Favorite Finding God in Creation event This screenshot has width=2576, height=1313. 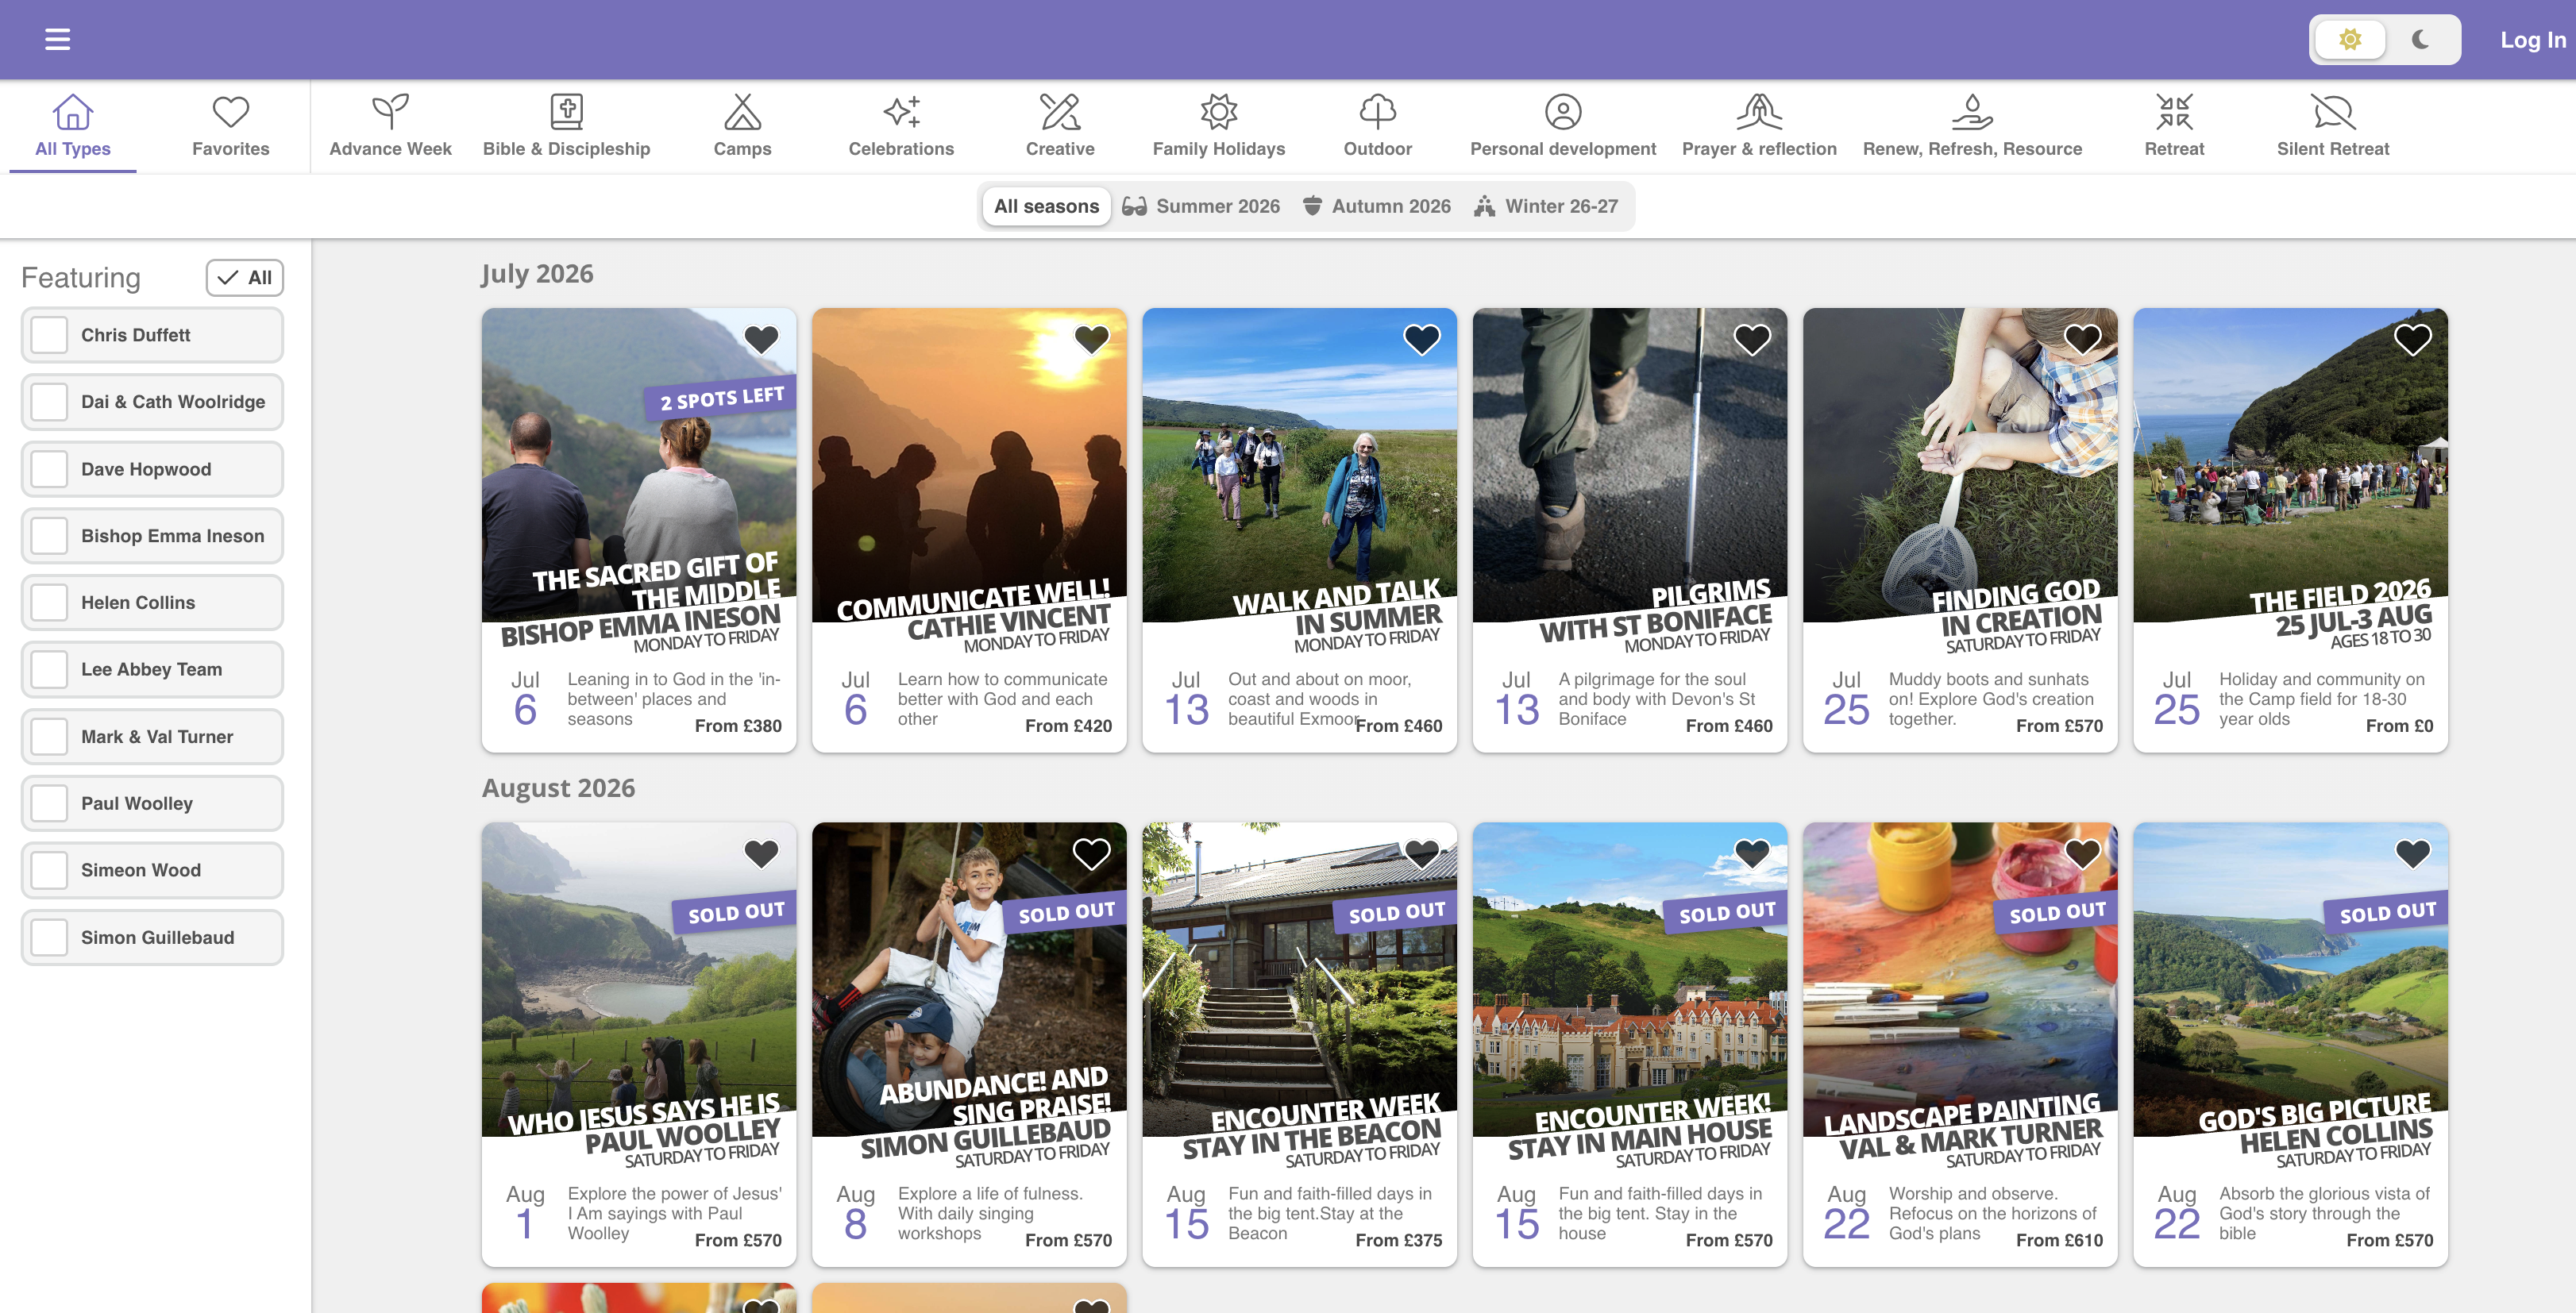click(x=2082, y=340)
